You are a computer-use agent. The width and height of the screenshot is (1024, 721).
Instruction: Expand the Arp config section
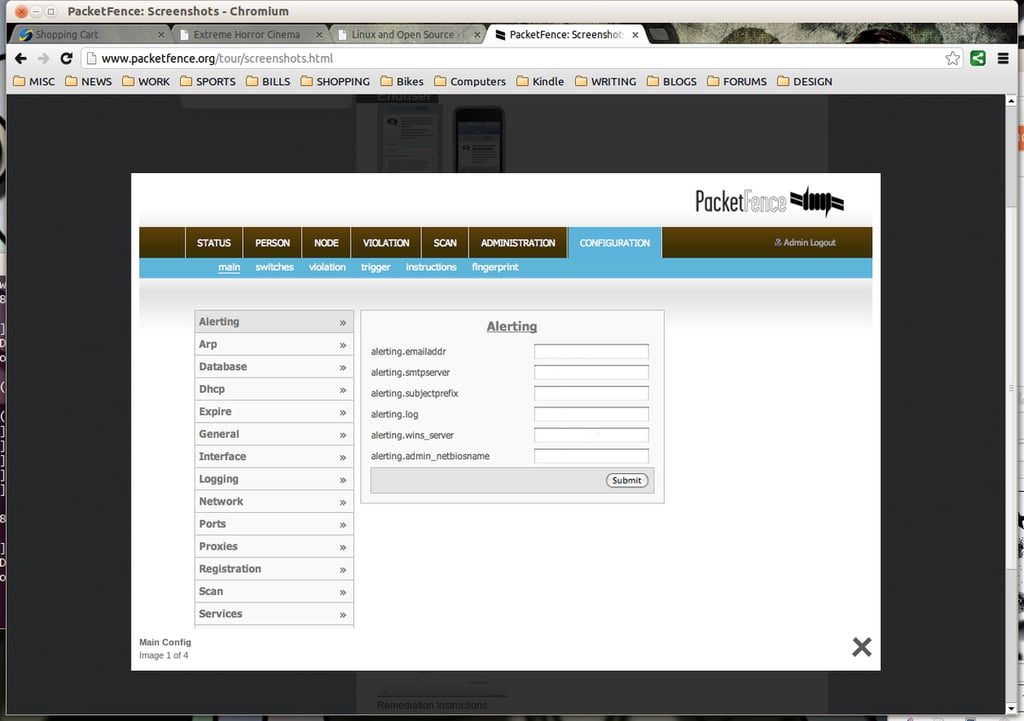[x=274, y=345]
